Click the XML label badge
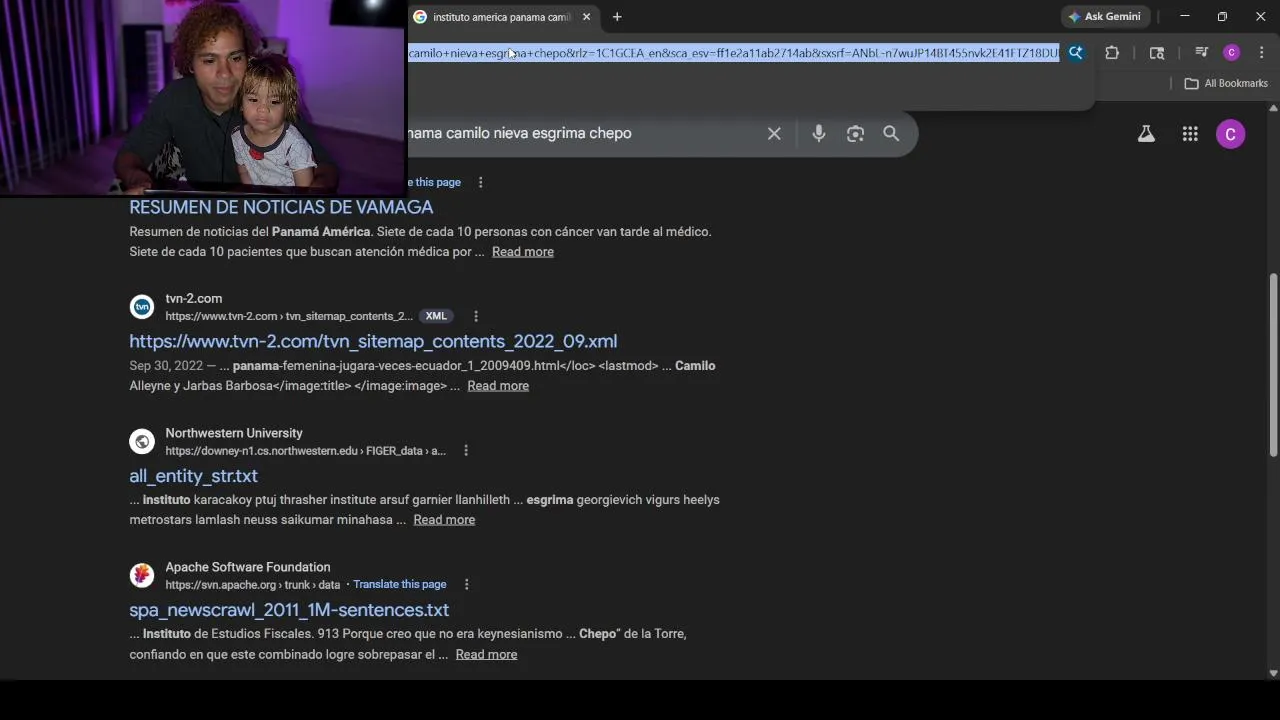 pyautogui.click(x=436, y=316)
